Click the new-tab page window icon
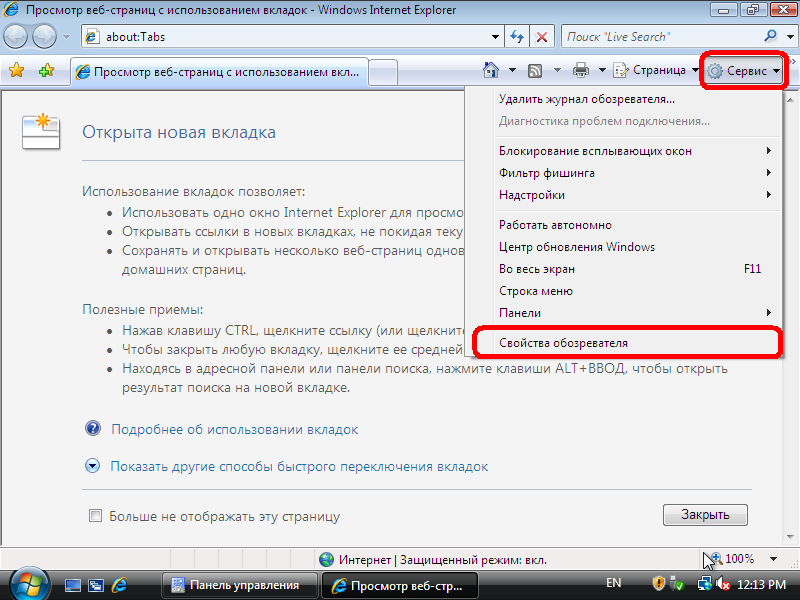Viewport: 800px width, 600px height. point(41,132)
